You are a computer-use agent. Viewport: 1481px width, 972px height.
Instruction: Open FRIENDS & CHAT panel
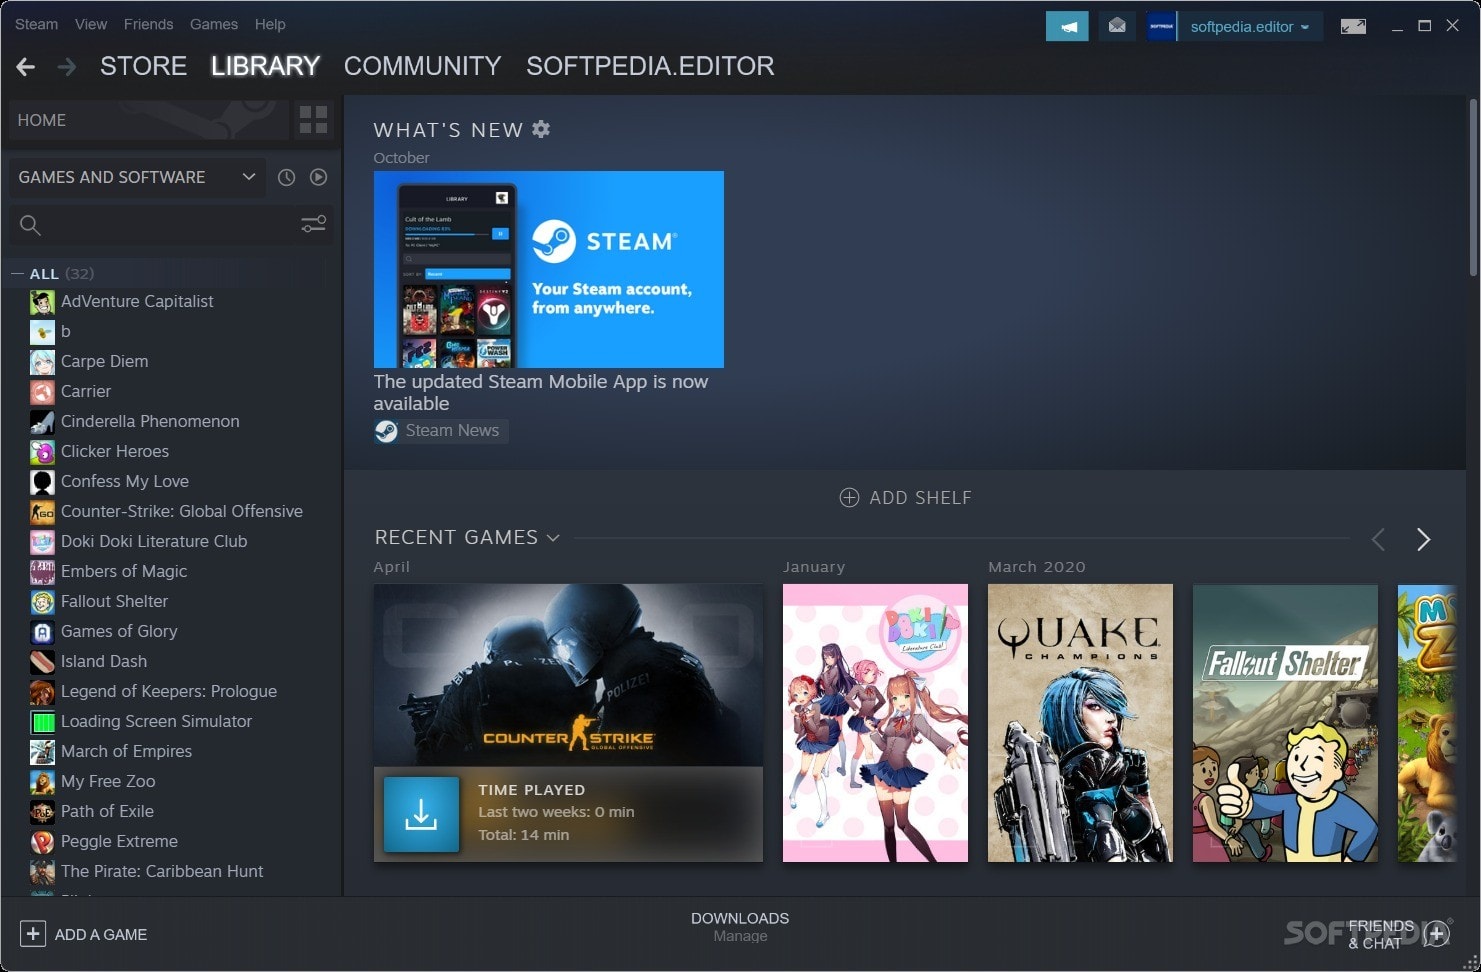point(1381,935)
